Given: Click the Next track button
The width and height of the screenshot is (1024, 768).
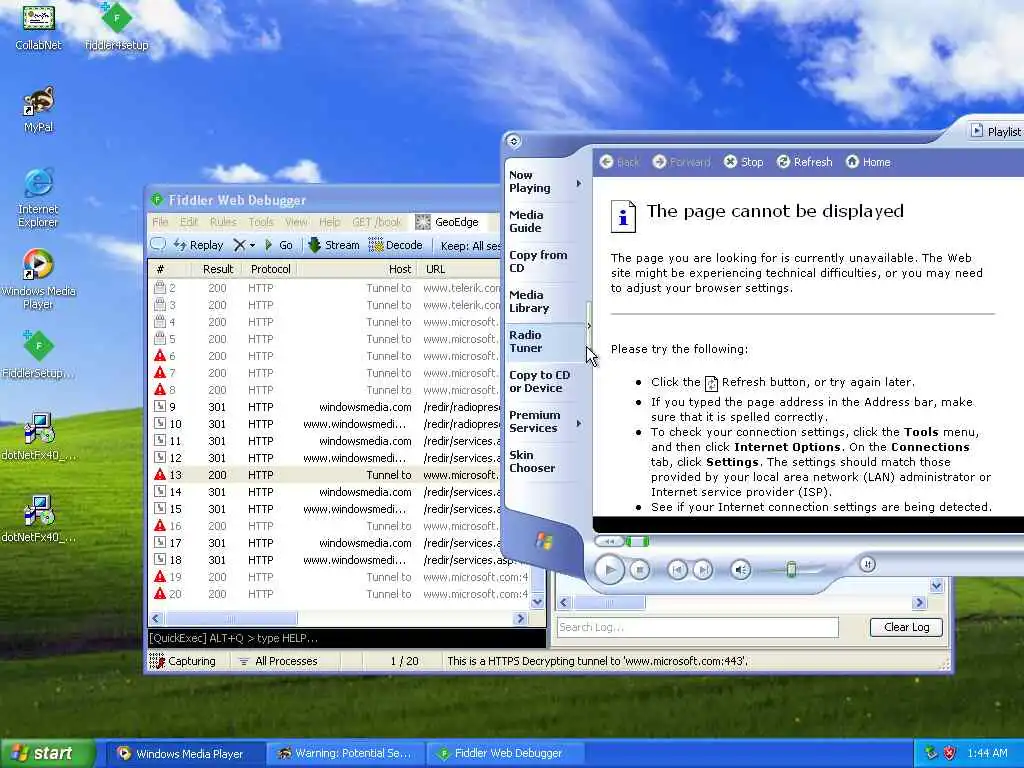Looking at the screenshot, I should click(703, 570).
